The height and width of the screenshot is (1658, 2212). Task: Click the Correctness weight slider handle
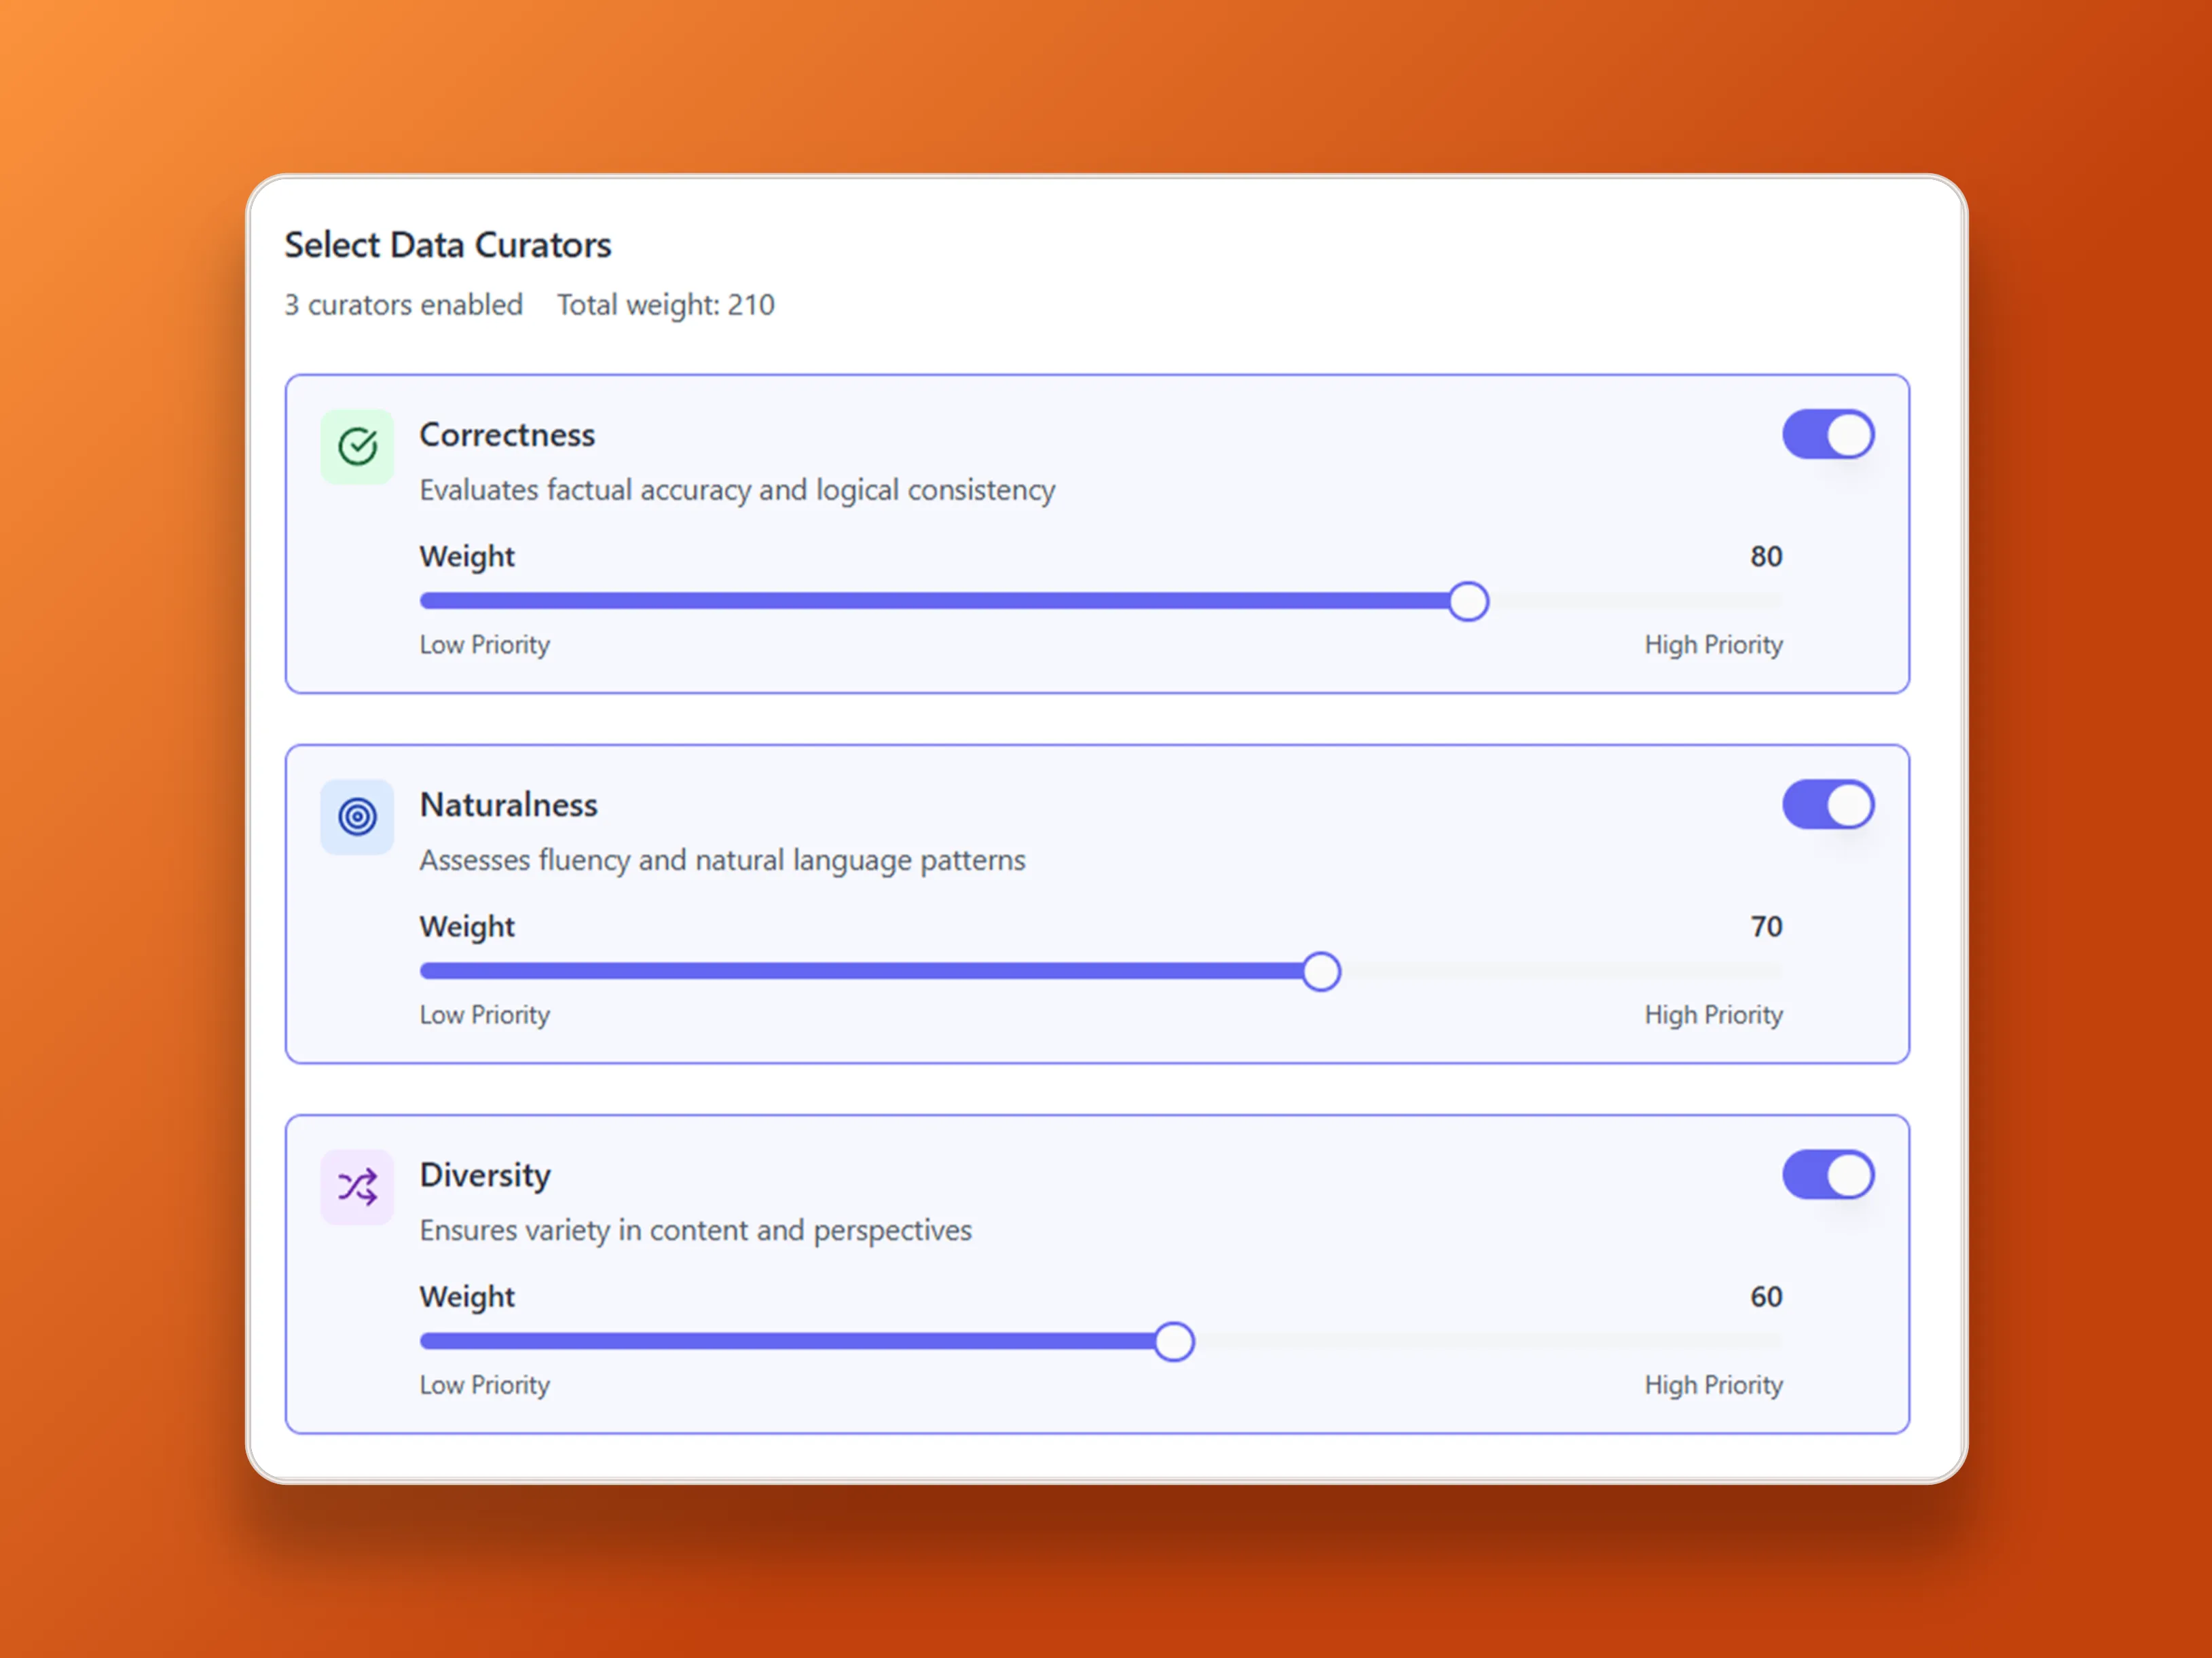(1468, 601)
